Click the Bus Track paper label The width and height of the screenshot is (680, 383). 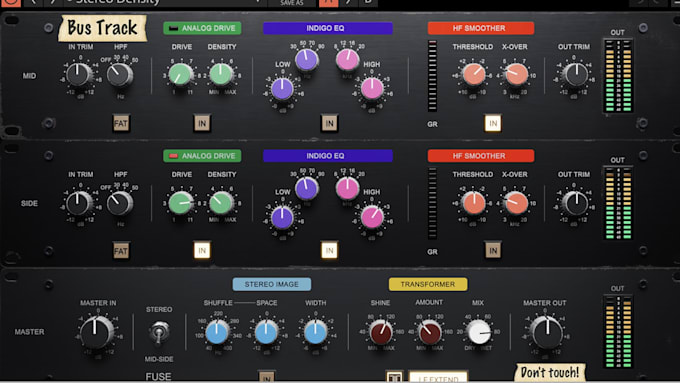coord(102,28)
